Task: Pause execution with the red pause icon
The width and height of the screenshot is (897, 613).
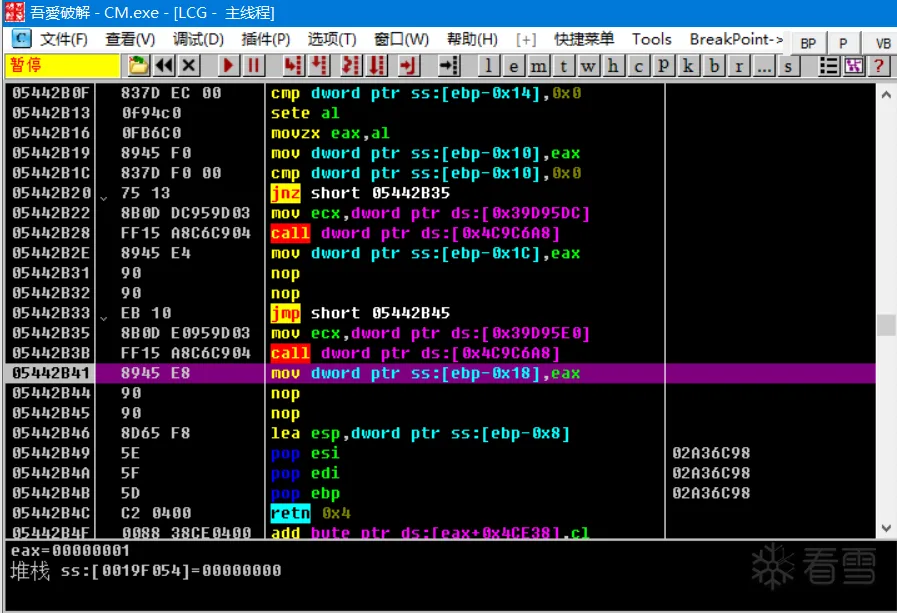Action: pyautogui.click(x=253, y=65)
